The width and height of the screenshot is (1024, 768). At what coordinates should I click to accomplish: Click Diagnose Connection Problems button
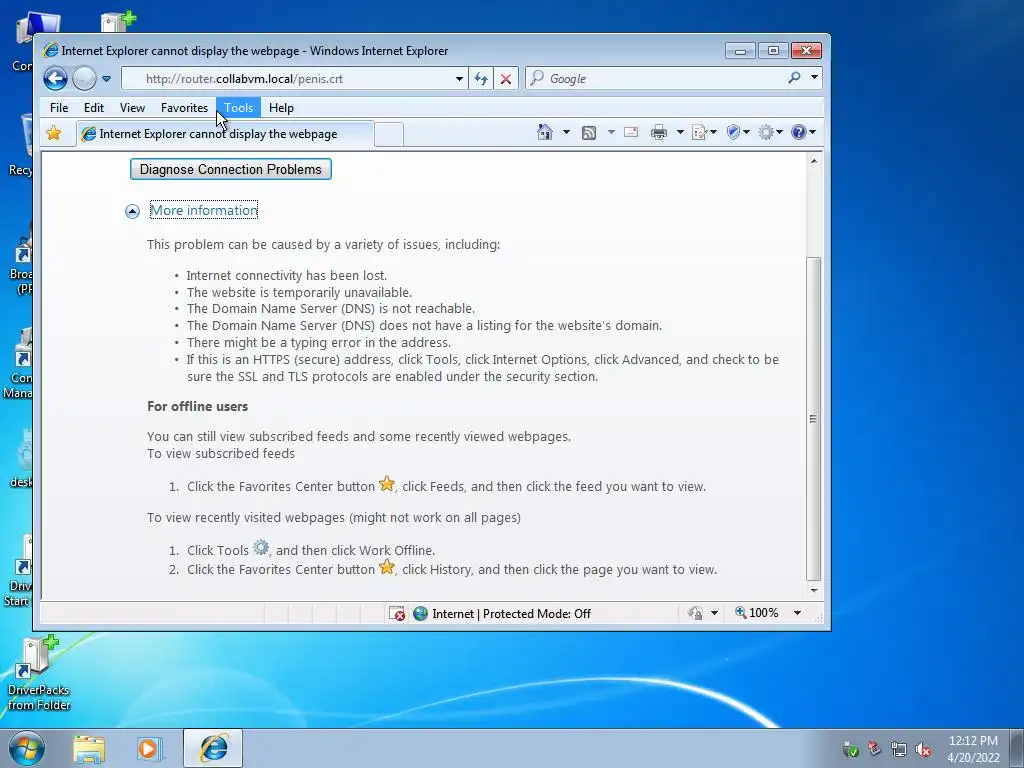pyautogui.click(x=231, y=169)
